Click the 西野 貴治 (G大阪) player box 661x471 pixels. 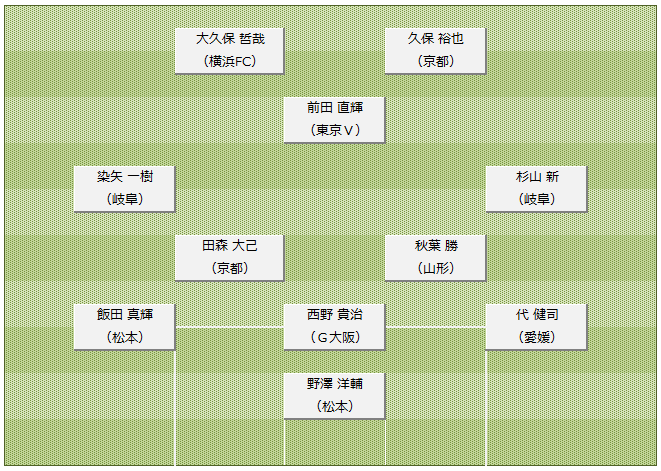(334, 327)
